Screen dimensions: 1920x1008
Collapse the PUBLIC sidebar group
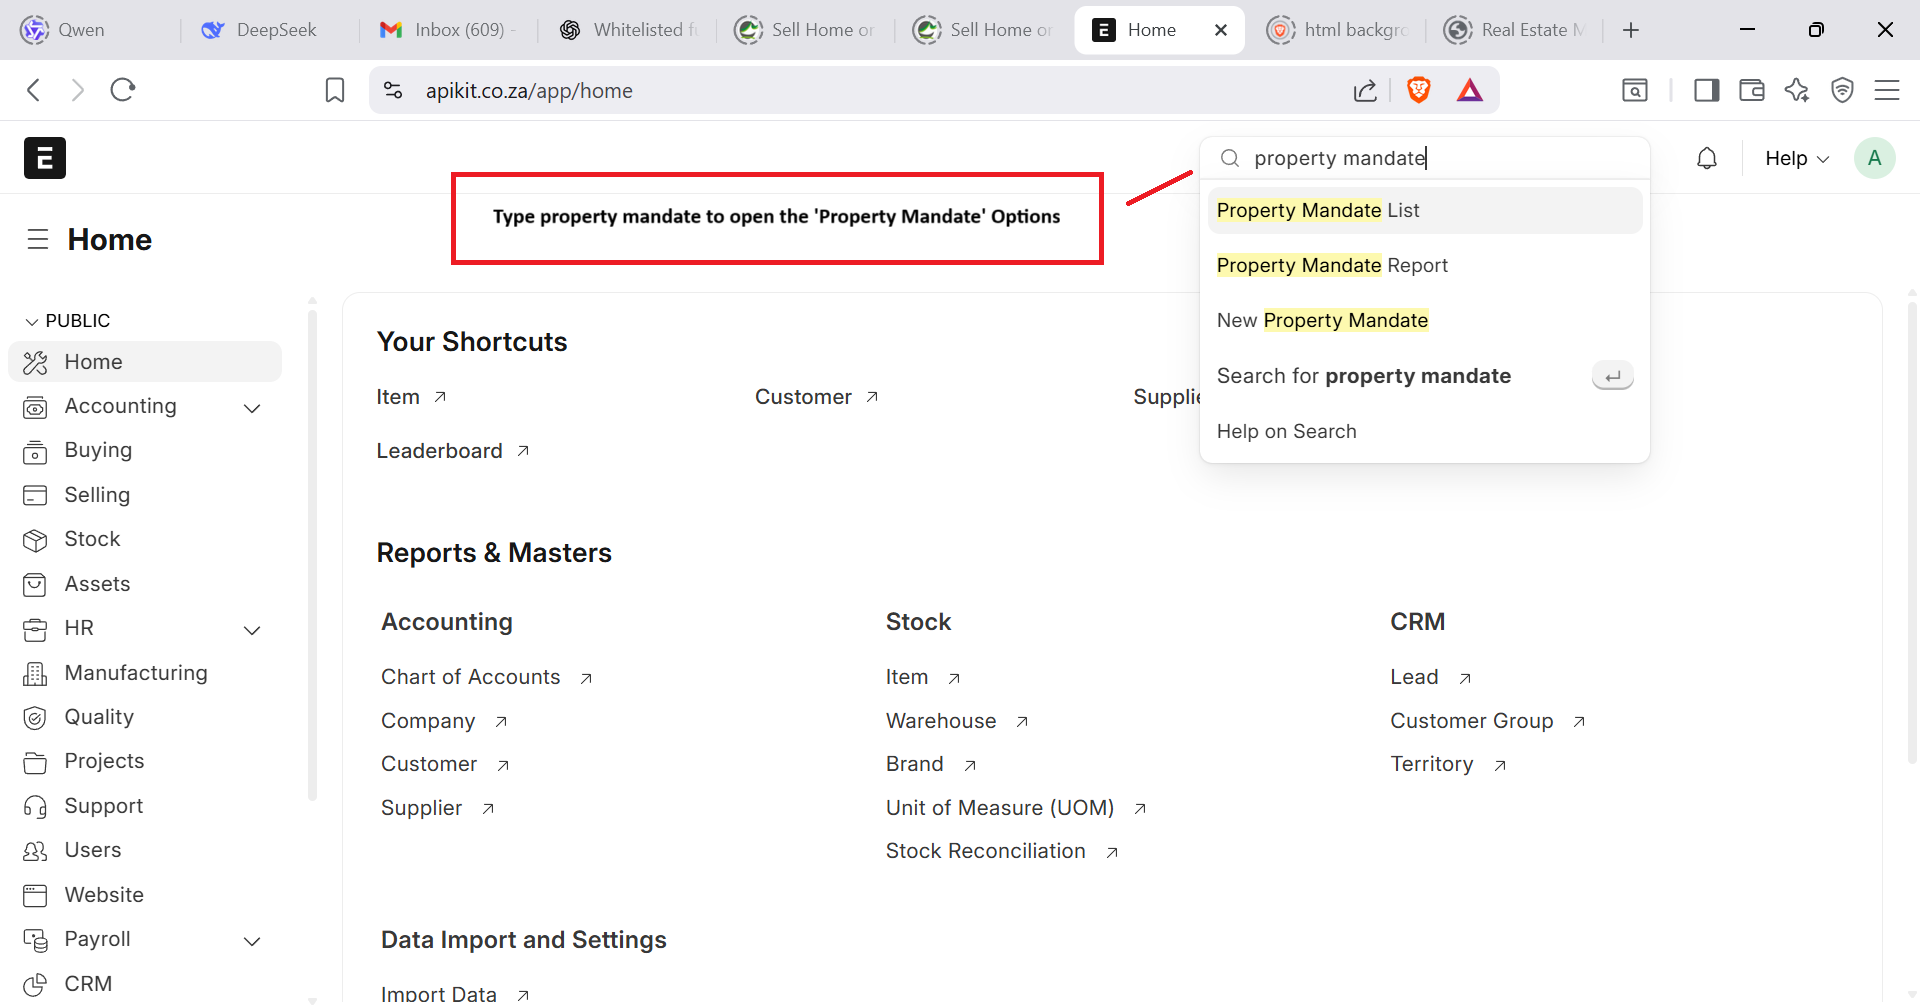tap(32, 321)
